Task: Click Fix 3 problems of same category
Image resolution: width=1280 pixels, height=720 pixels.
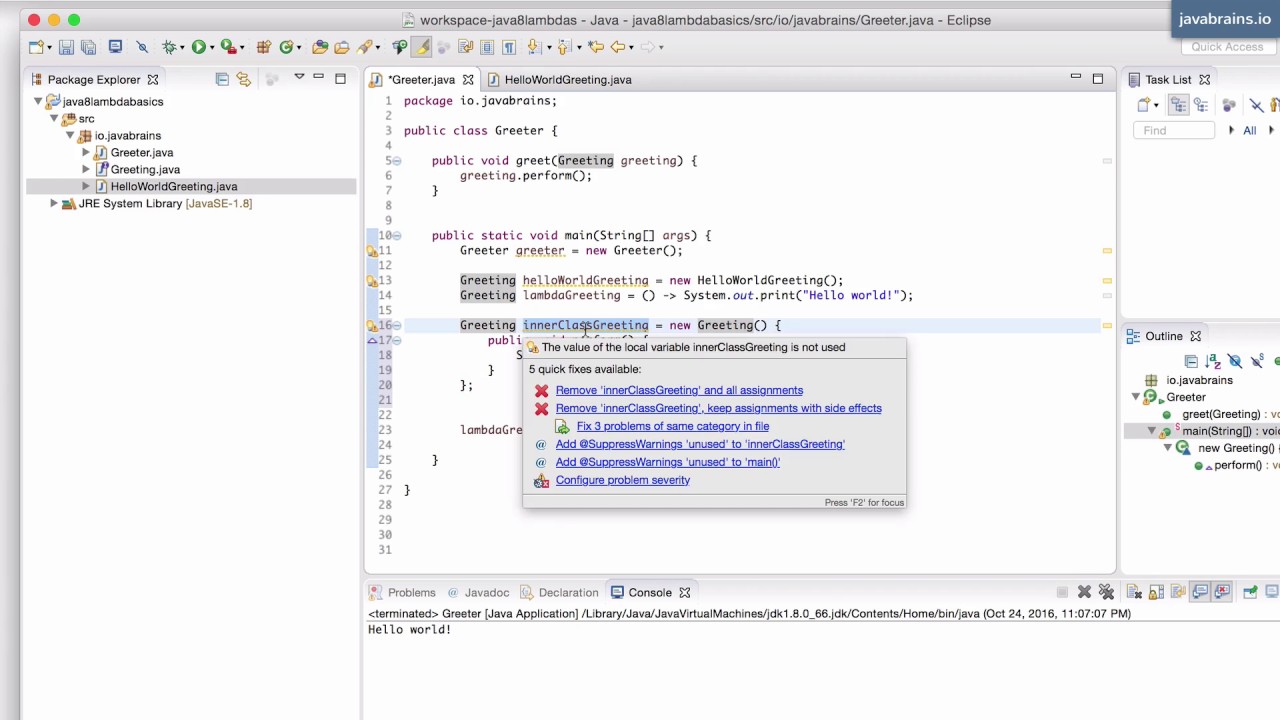Action: [x=673, y=426]
